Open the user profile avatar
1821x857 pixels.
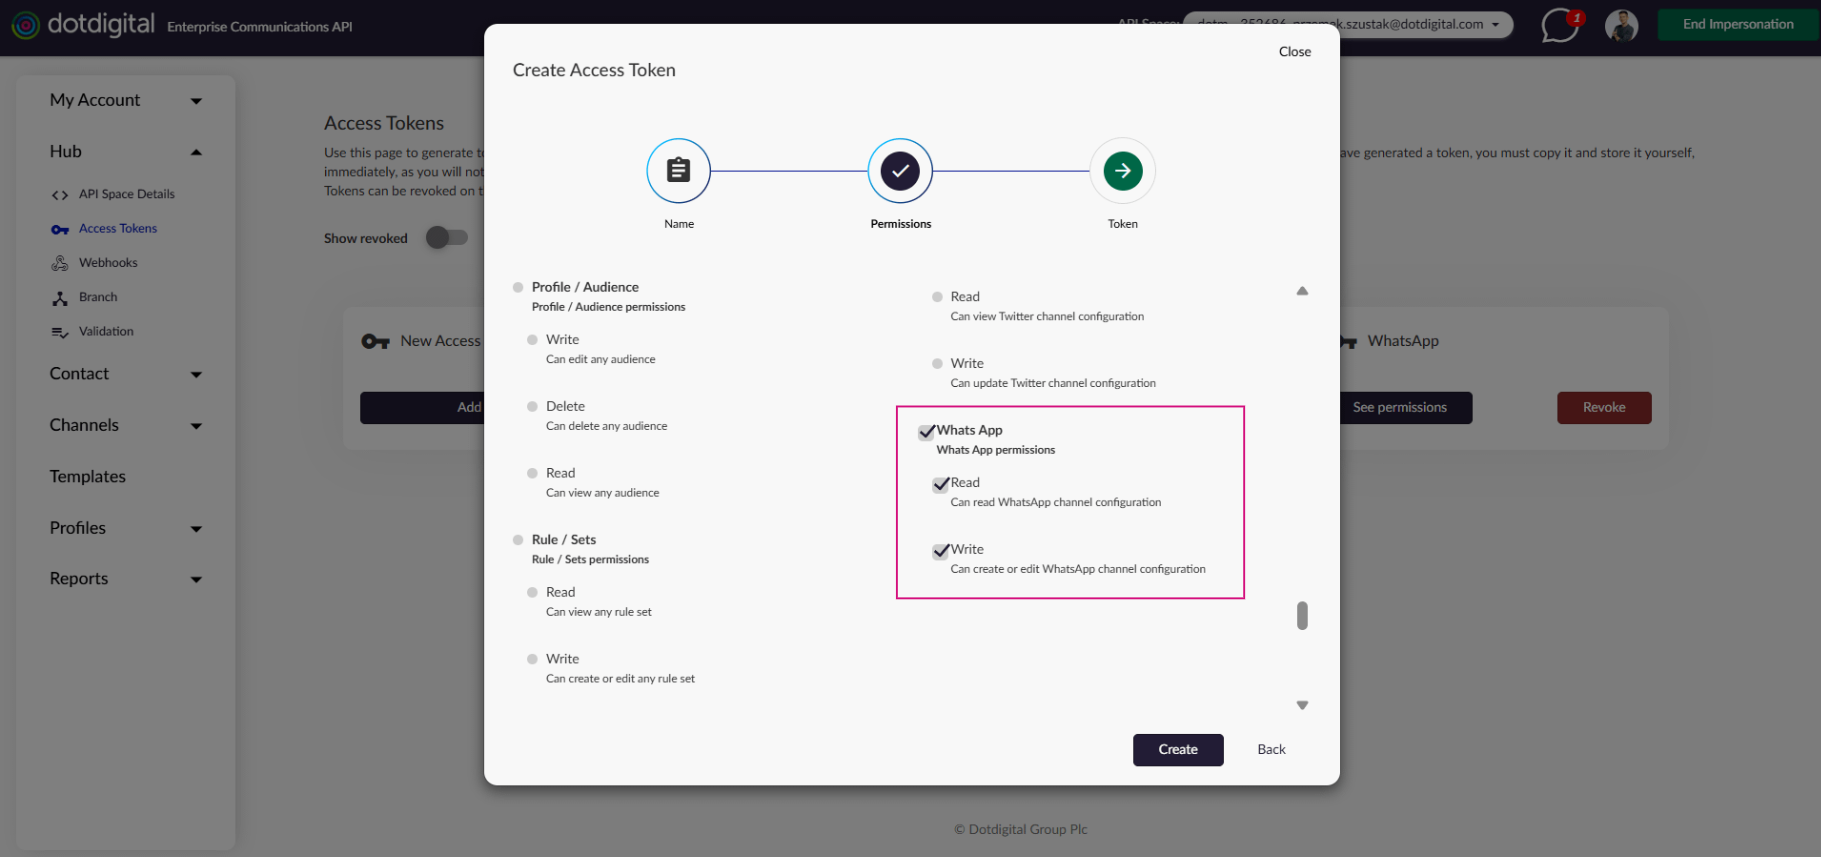point(1621,25)
